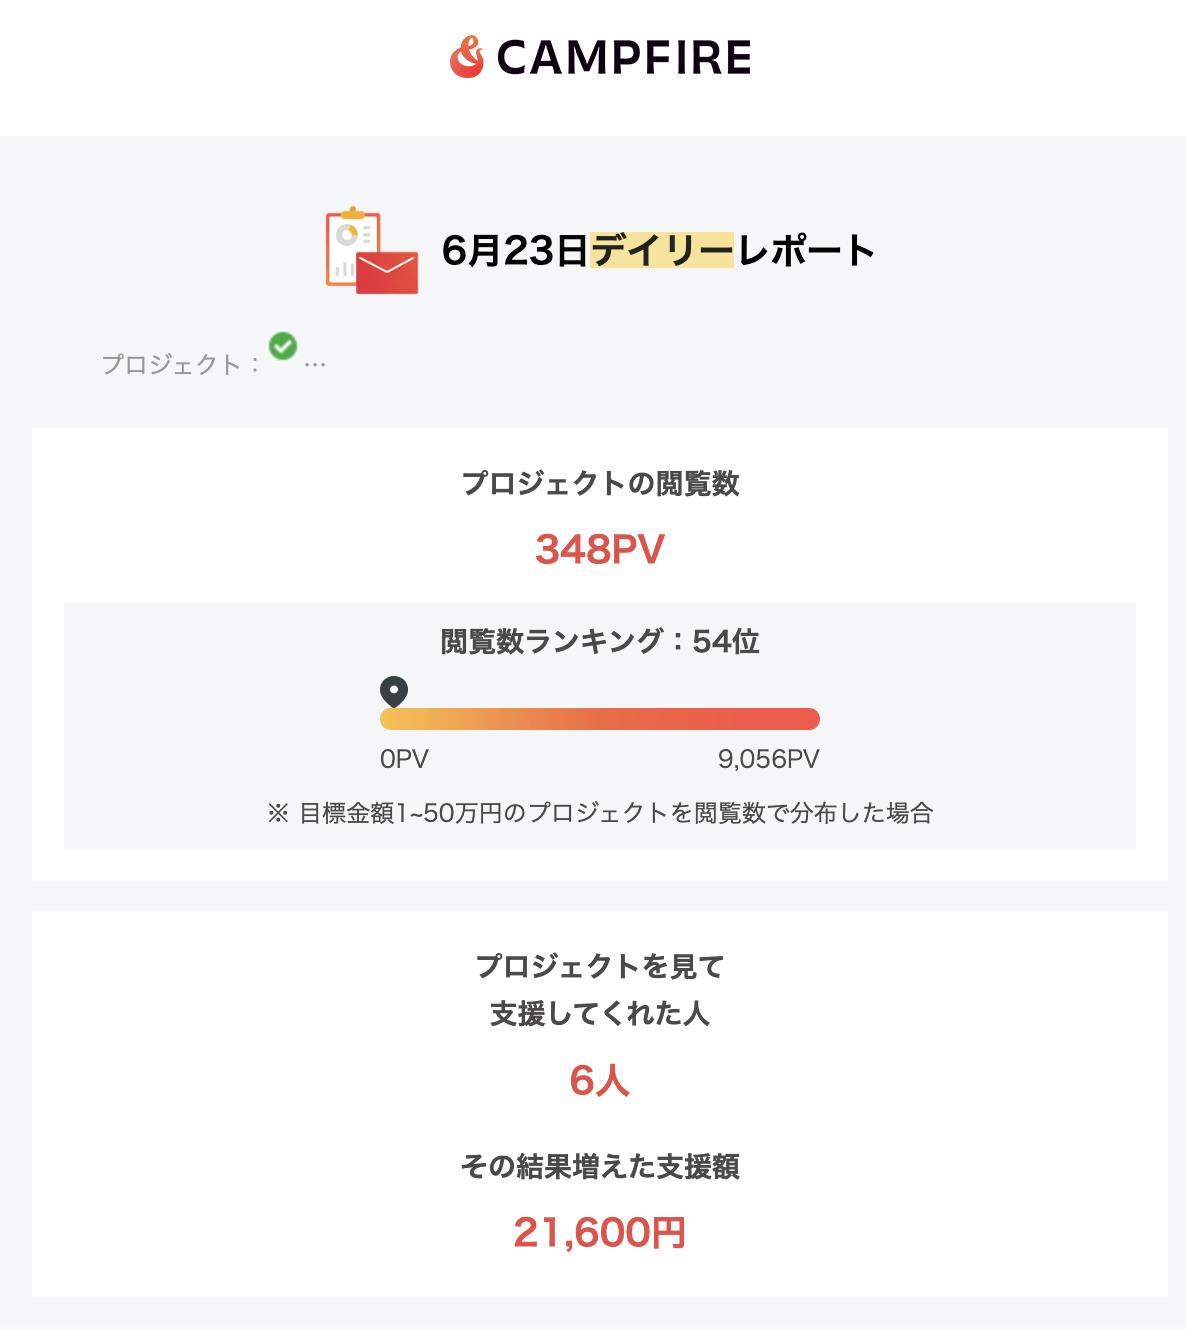
Task: Click the 21,600円 support amount
Action: [600, 1233]
